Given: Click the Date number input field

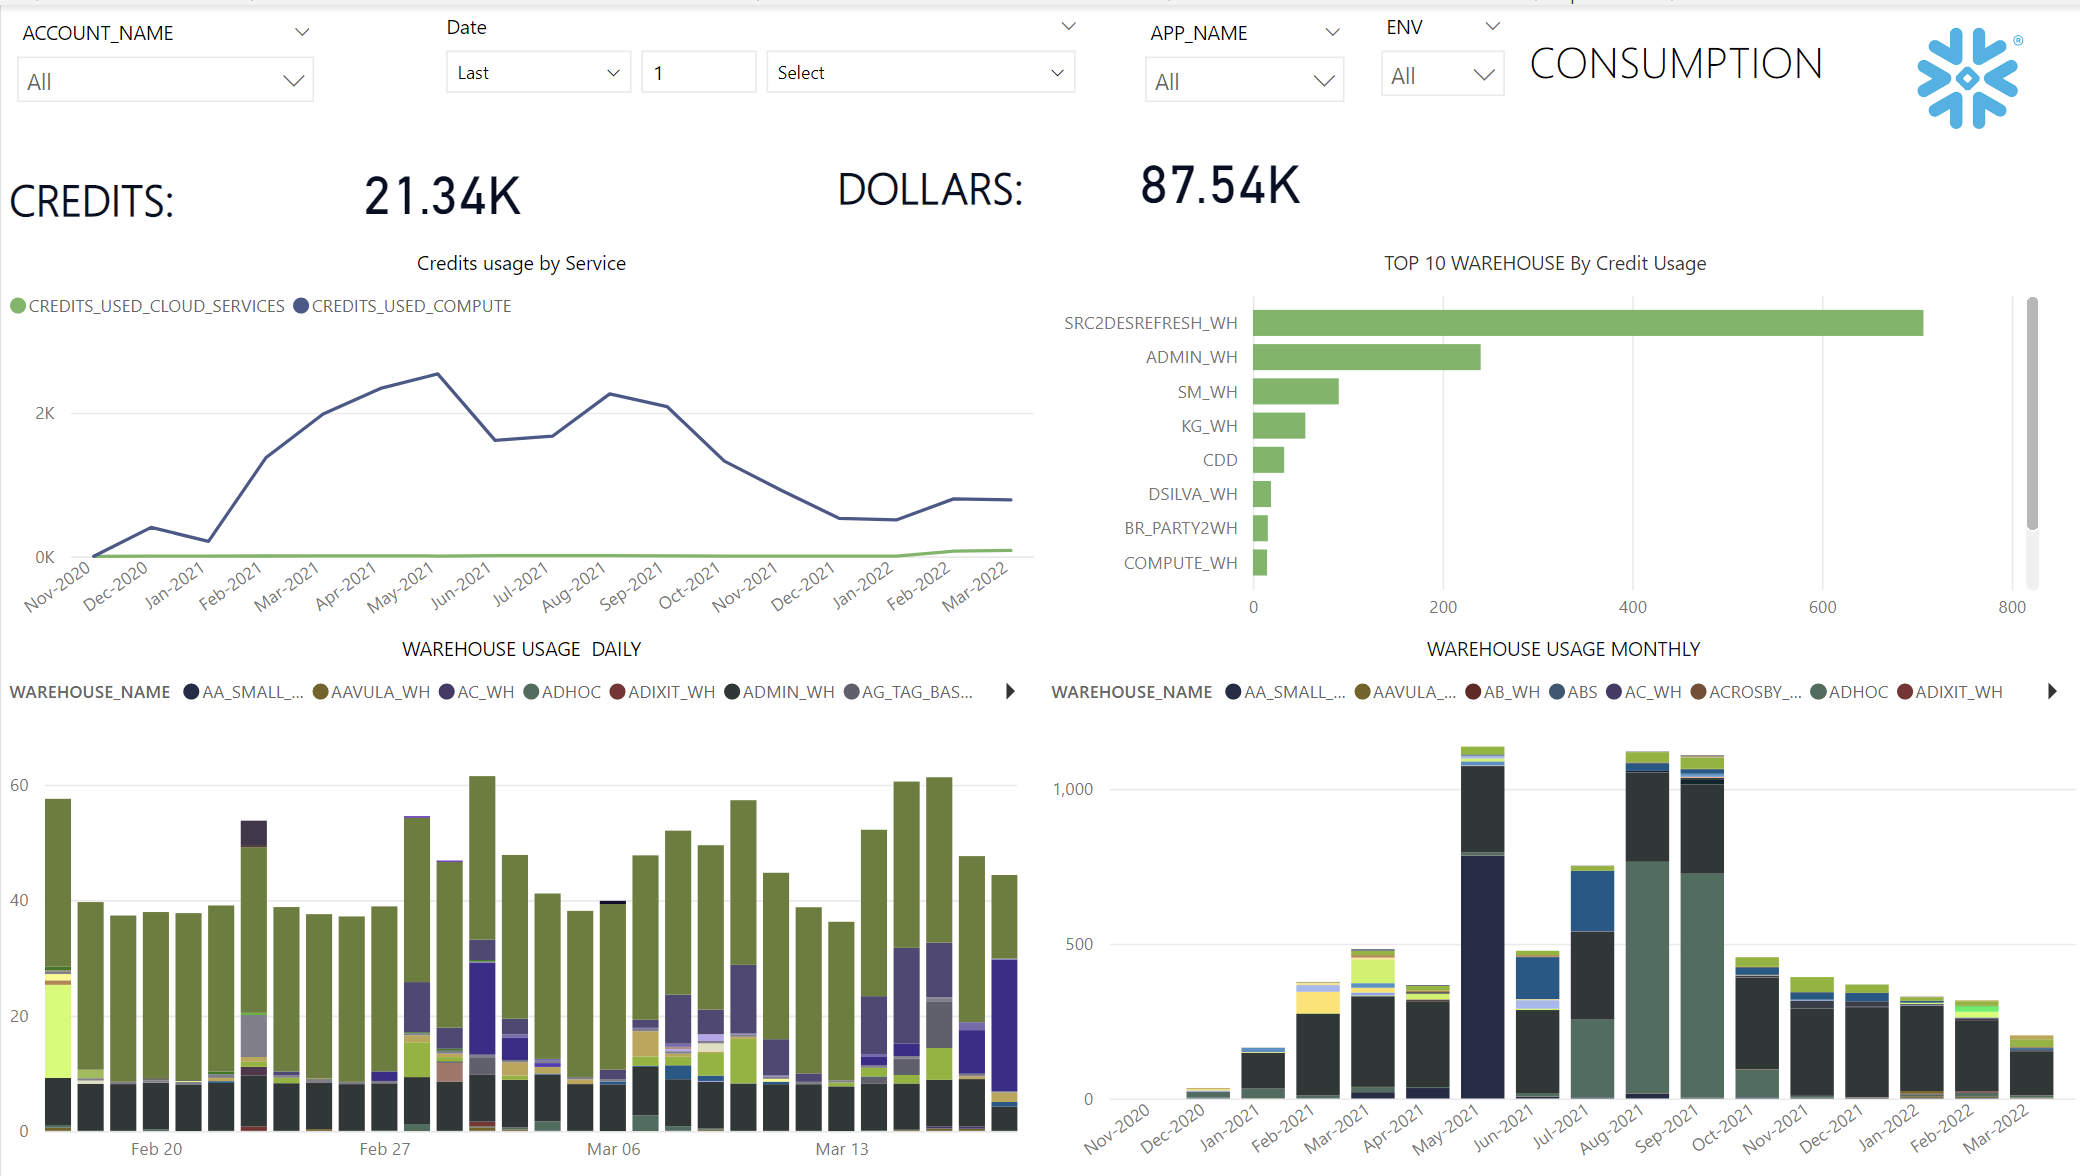Looking at the screenshot, I should 697,73.
